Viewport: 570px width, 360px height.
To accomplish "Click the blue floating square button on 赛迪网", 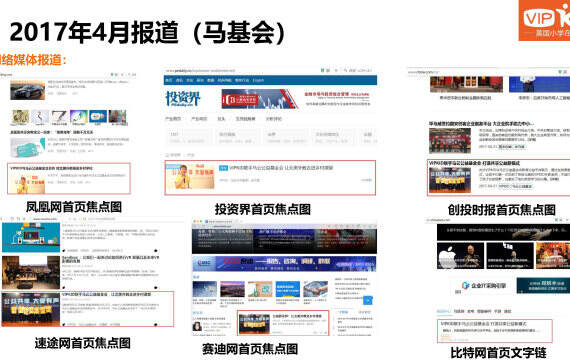I will pos(368,300).
